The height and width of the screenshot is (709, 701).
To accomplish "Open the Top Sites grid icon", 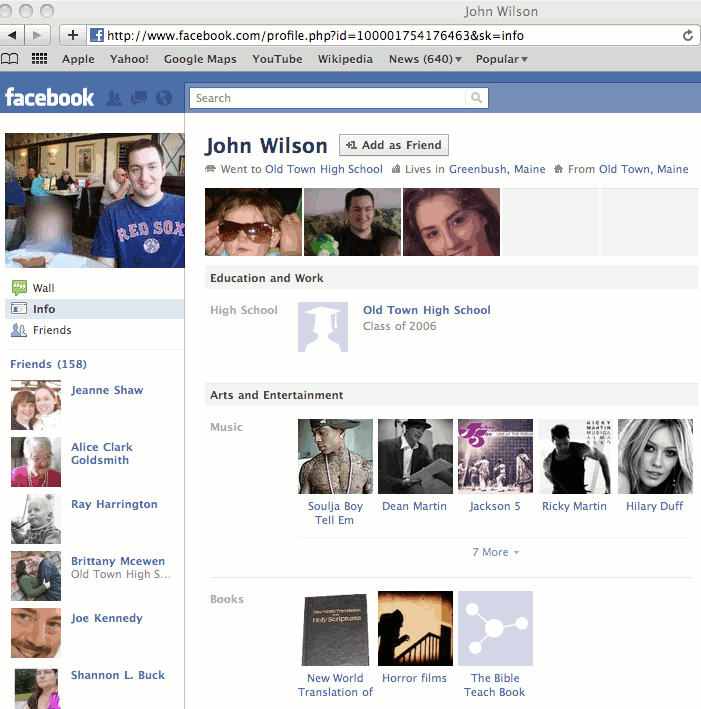I will tap(39, 59).
